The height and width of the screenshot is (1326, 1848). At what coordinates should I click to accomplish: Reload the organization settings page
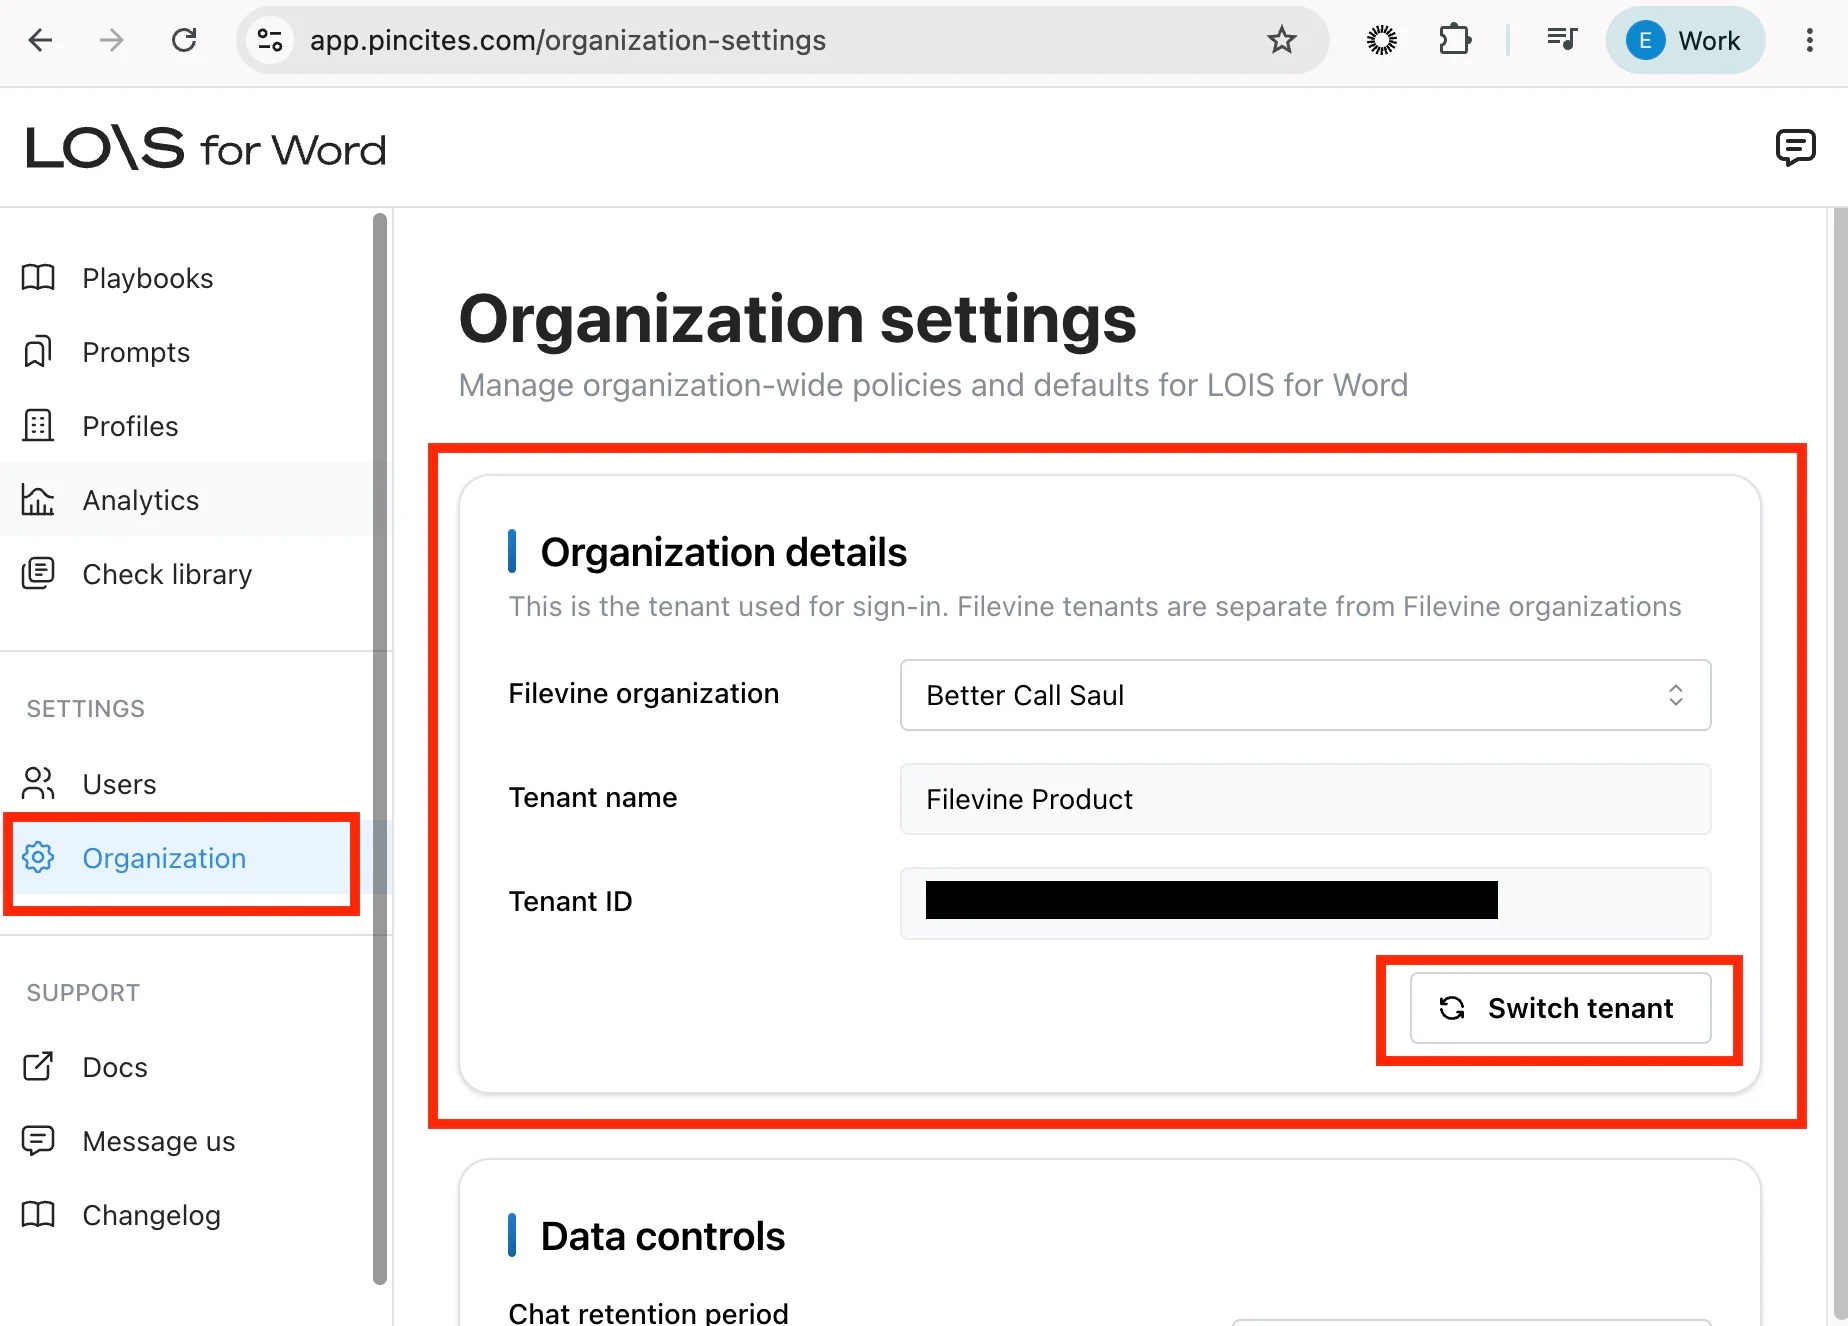click(x=184, y=40)
